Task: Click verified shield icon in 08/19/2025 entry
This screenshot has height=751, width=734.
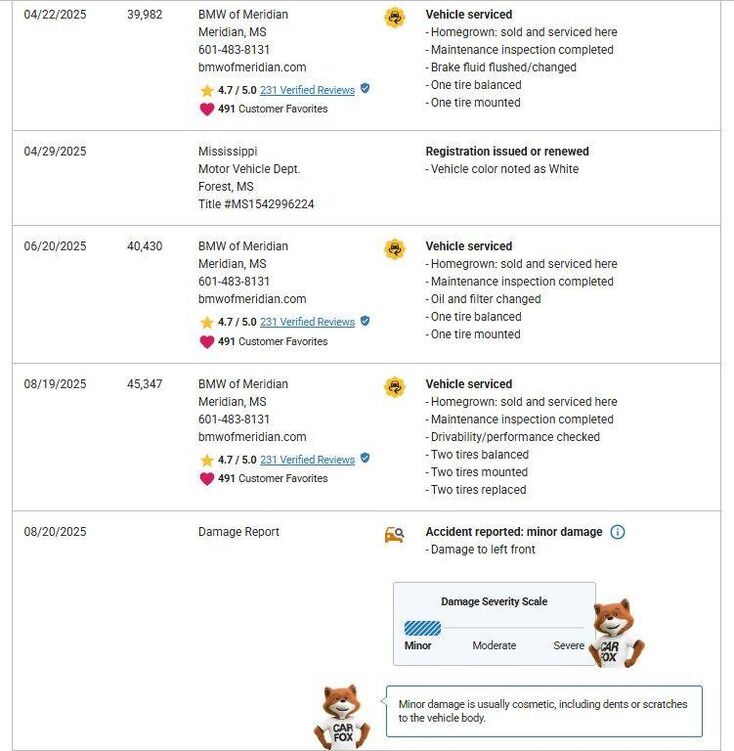Action: pos(365,458)
